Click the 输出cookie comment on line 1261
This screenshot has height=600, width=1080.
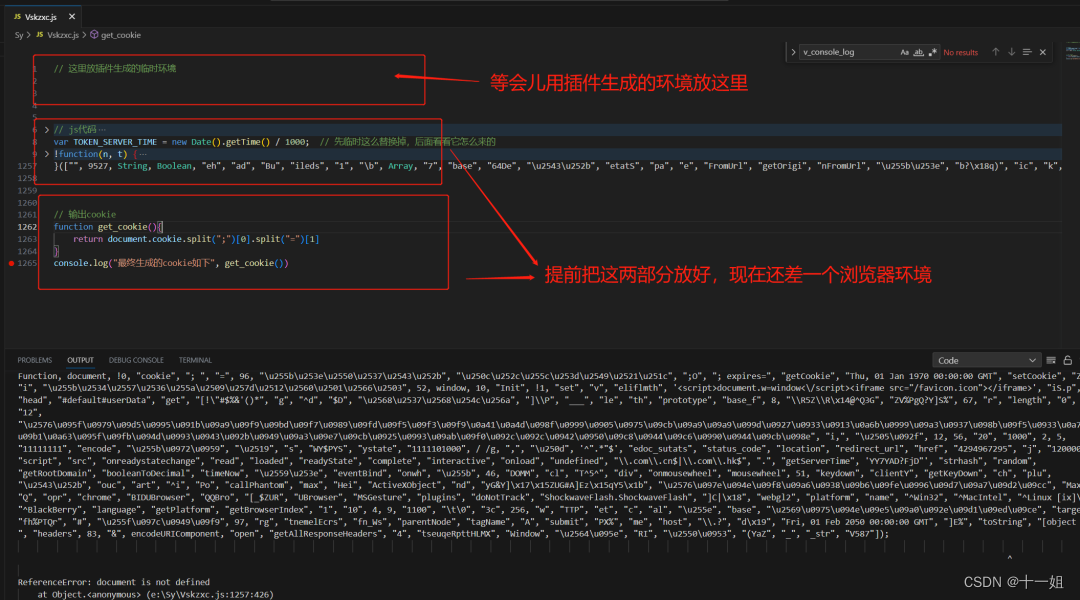85,214
